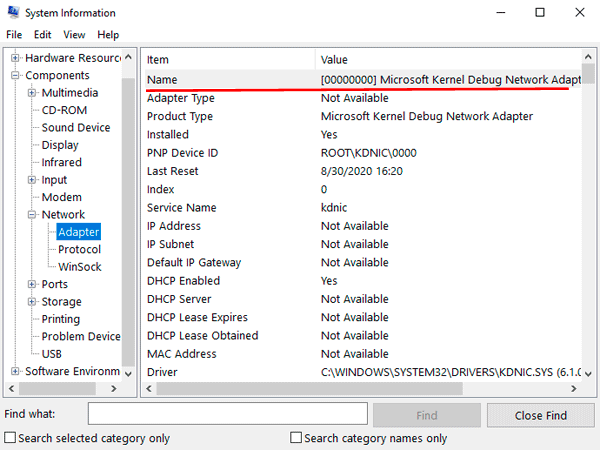Screen dimensions: 600x450
Task: Expand the Hardware Resources tree node
Action: click(x=15, y=58)
